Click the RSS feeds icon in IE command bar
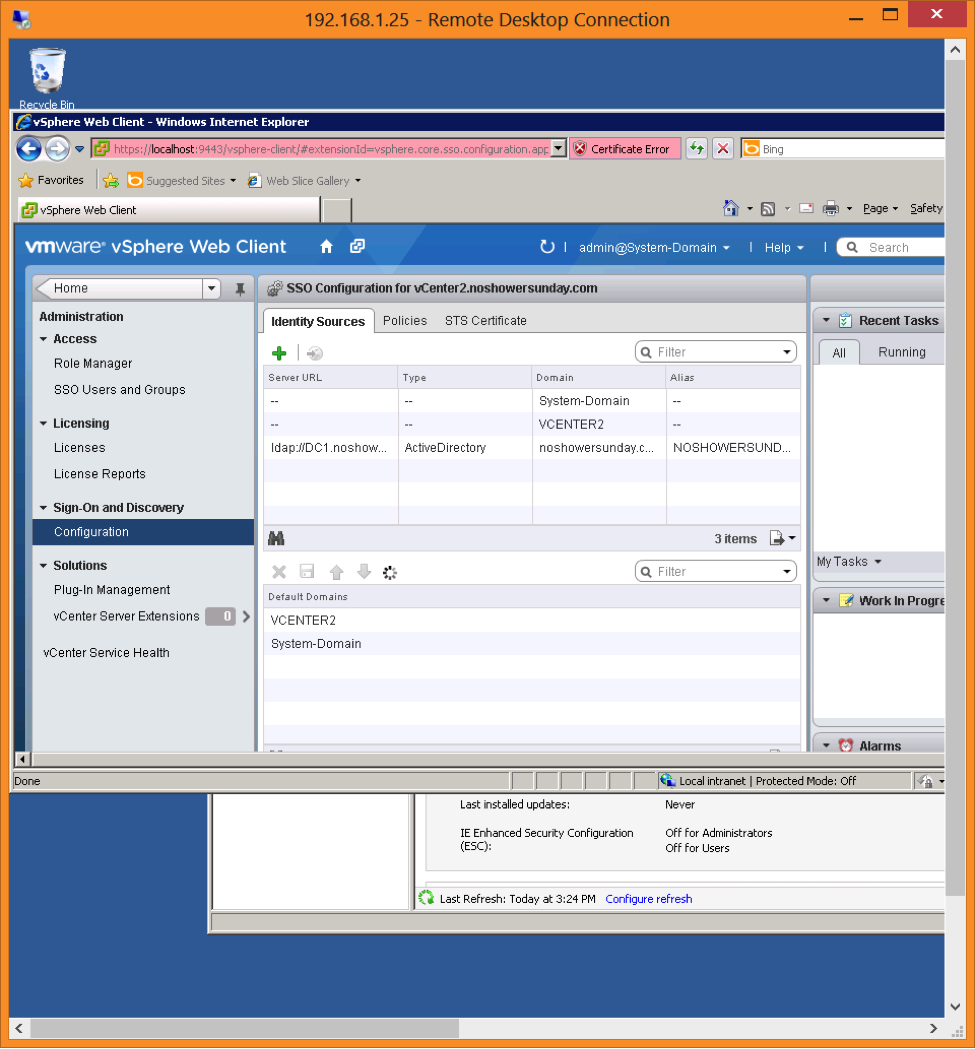The image size is (975, 1049). click(768, 209)
